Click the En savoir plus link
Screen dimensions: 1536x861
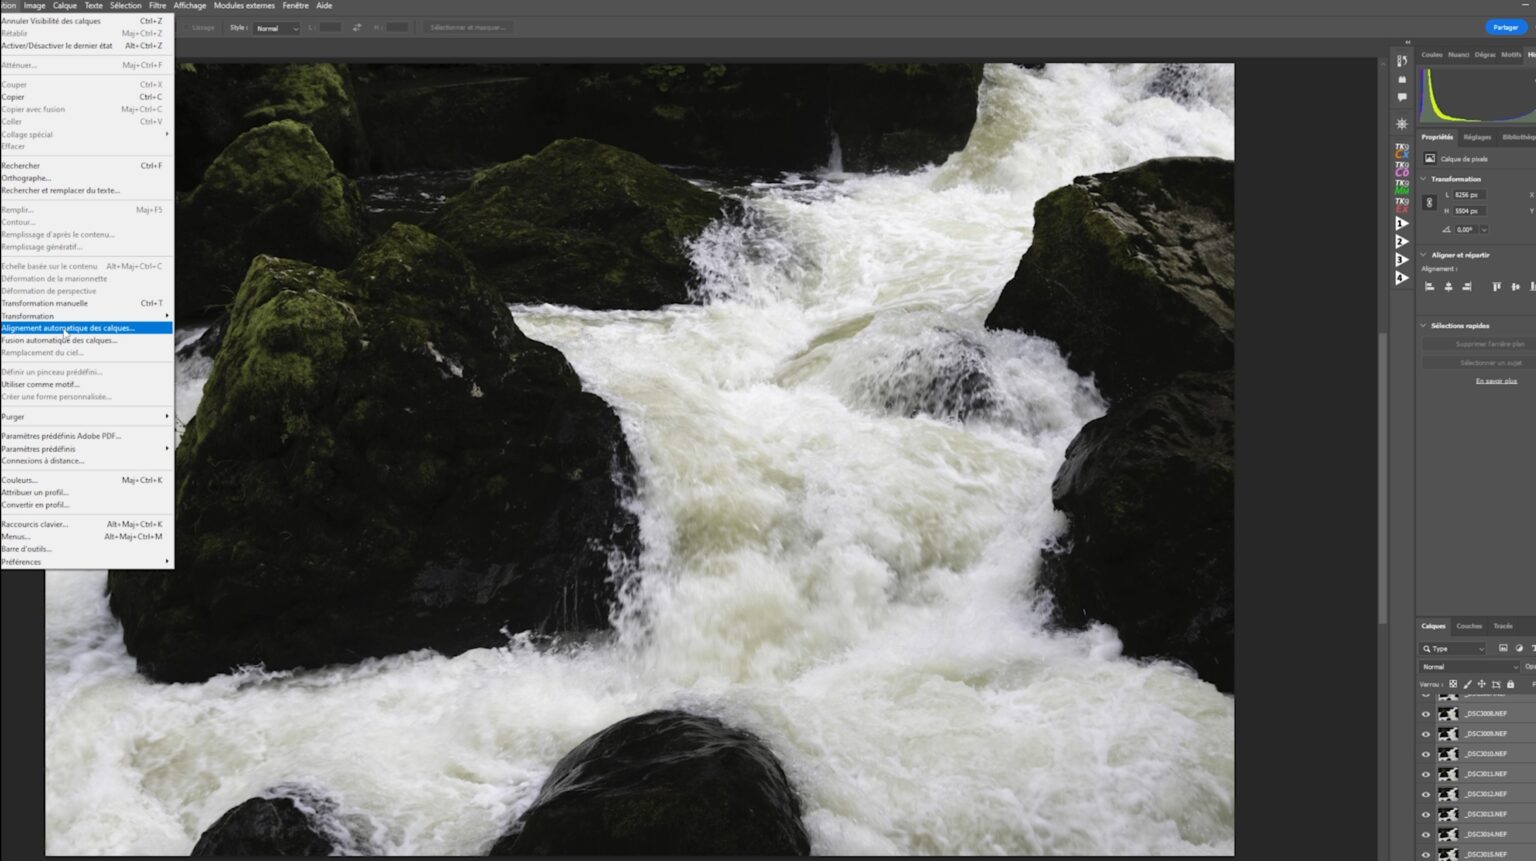1496,381
